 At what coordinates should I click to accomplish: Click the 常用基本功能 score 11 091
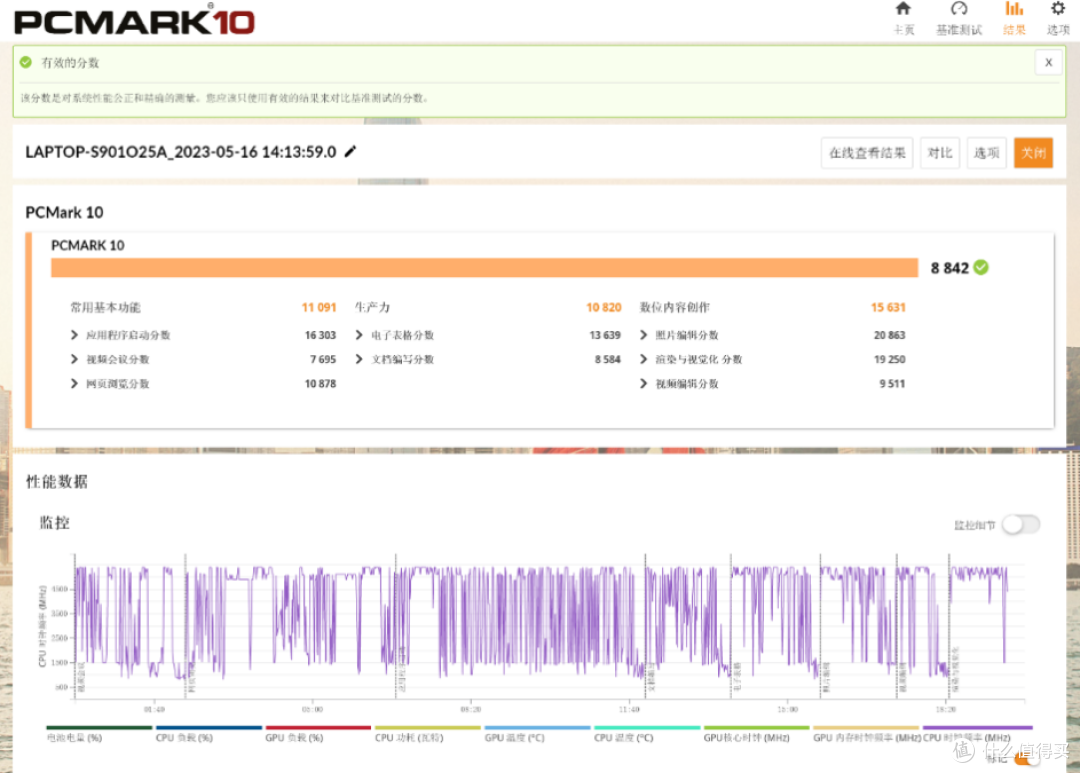coord(319,307)
